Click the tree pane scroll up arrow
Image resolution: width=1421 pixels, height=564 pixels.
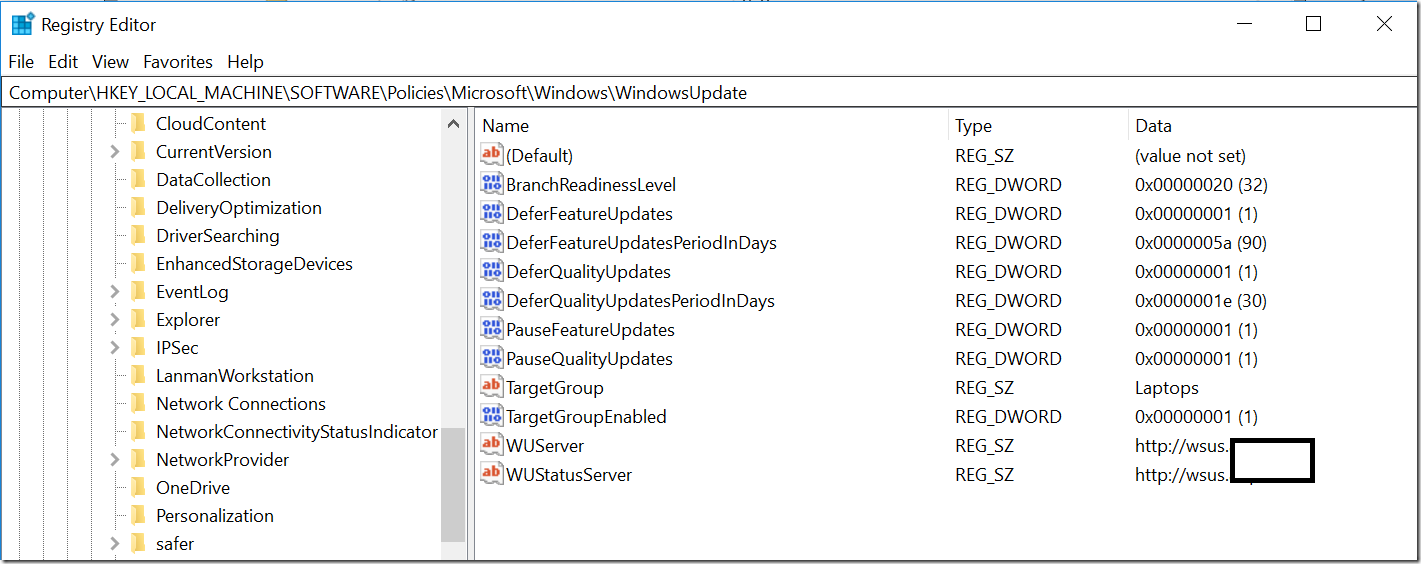(x=453, y=124)
